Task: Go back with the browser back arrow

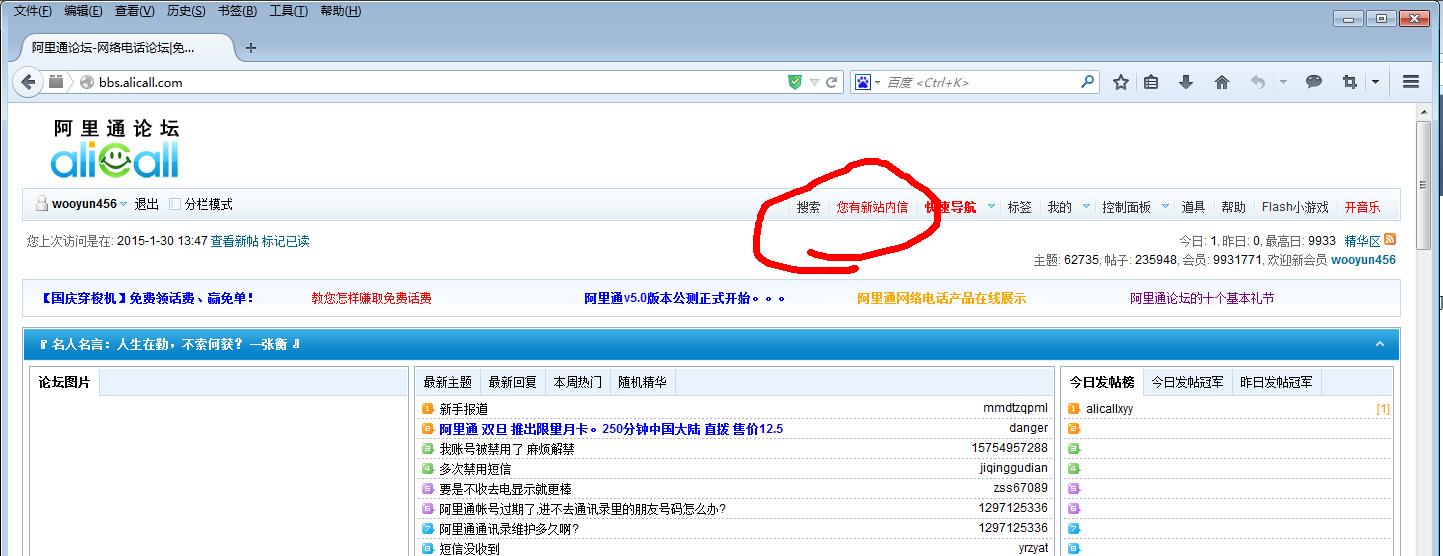Action: (x=28, y=82)
